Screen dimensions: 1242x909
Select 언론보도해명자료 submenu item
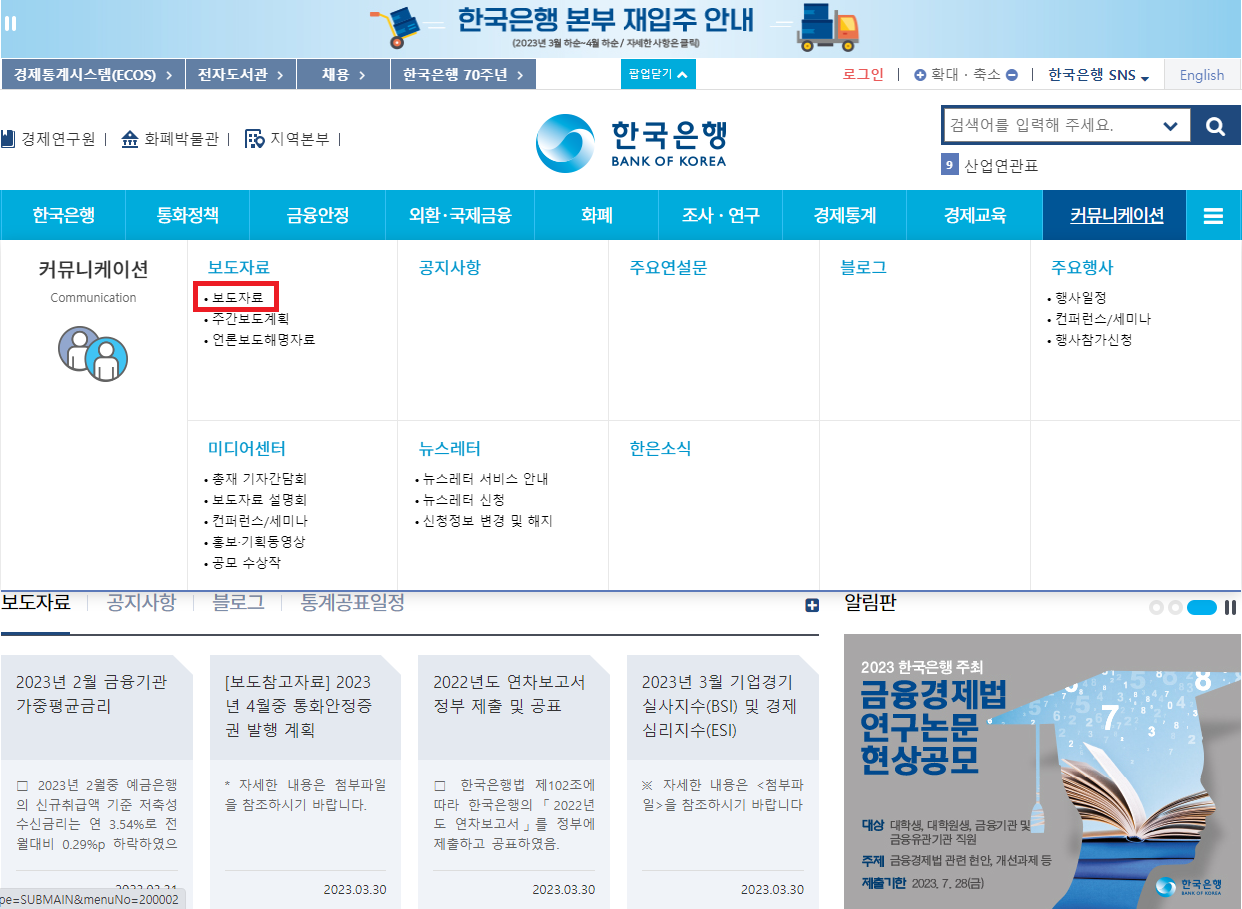pyautogui.click(x=263, y=340)
